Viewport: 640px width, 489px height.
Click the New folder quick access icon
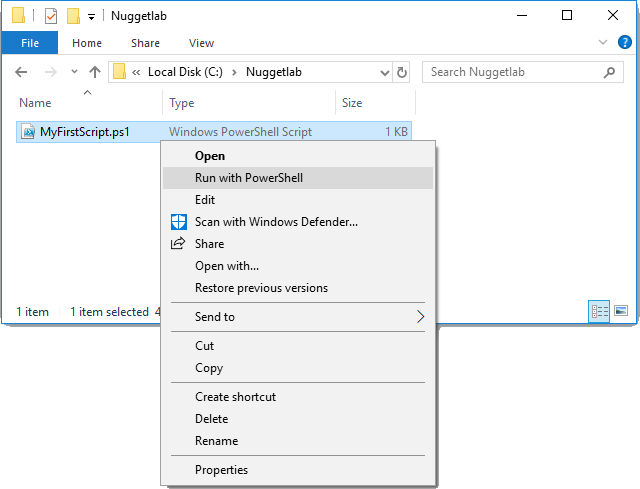(73, 16)
